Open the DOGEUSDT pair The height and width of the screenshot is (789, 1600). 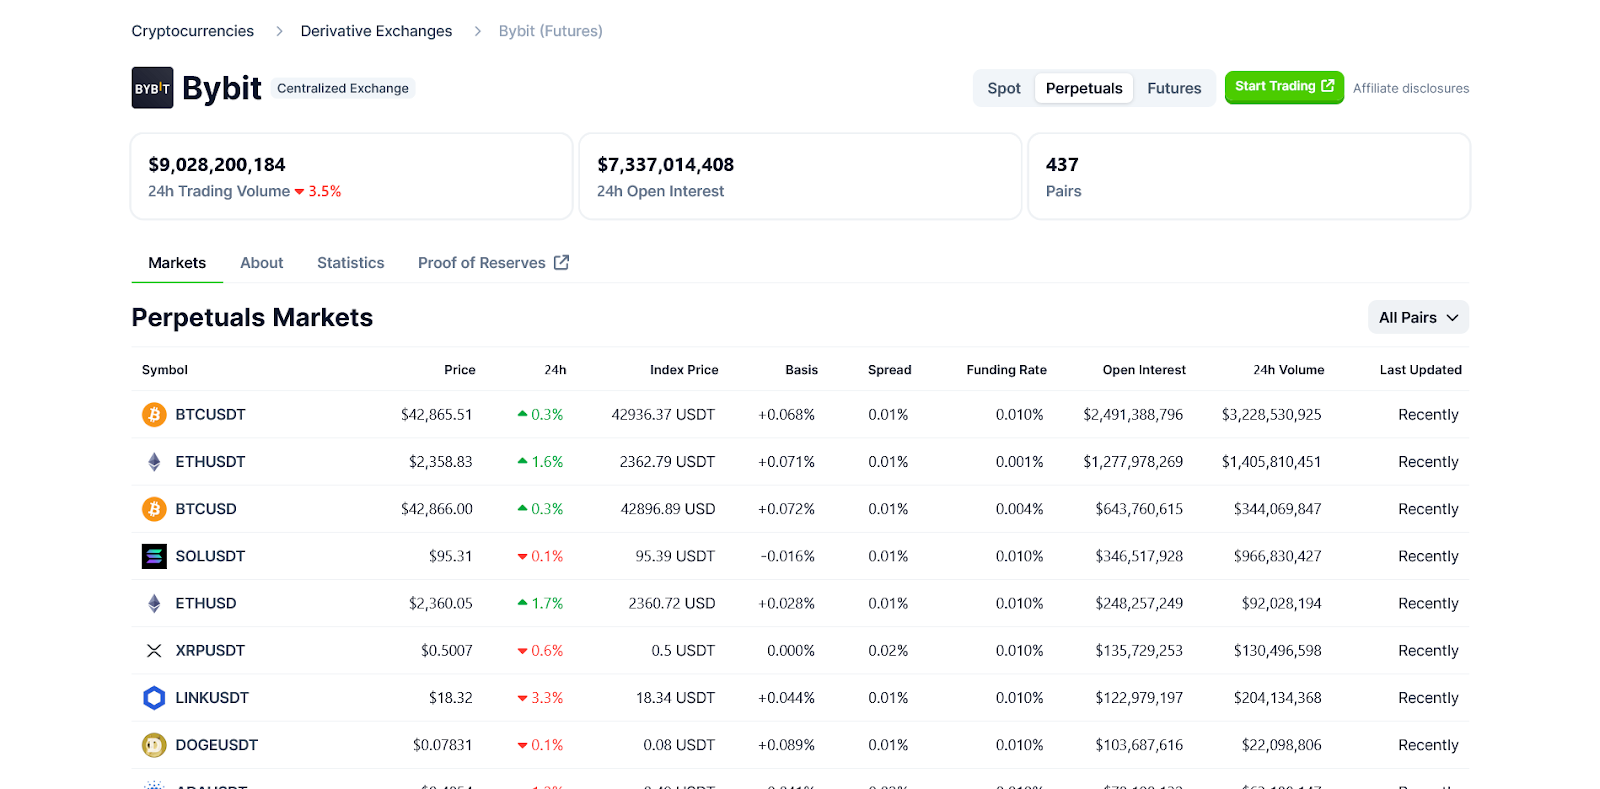pyautogui.click(x=217, y=745)
